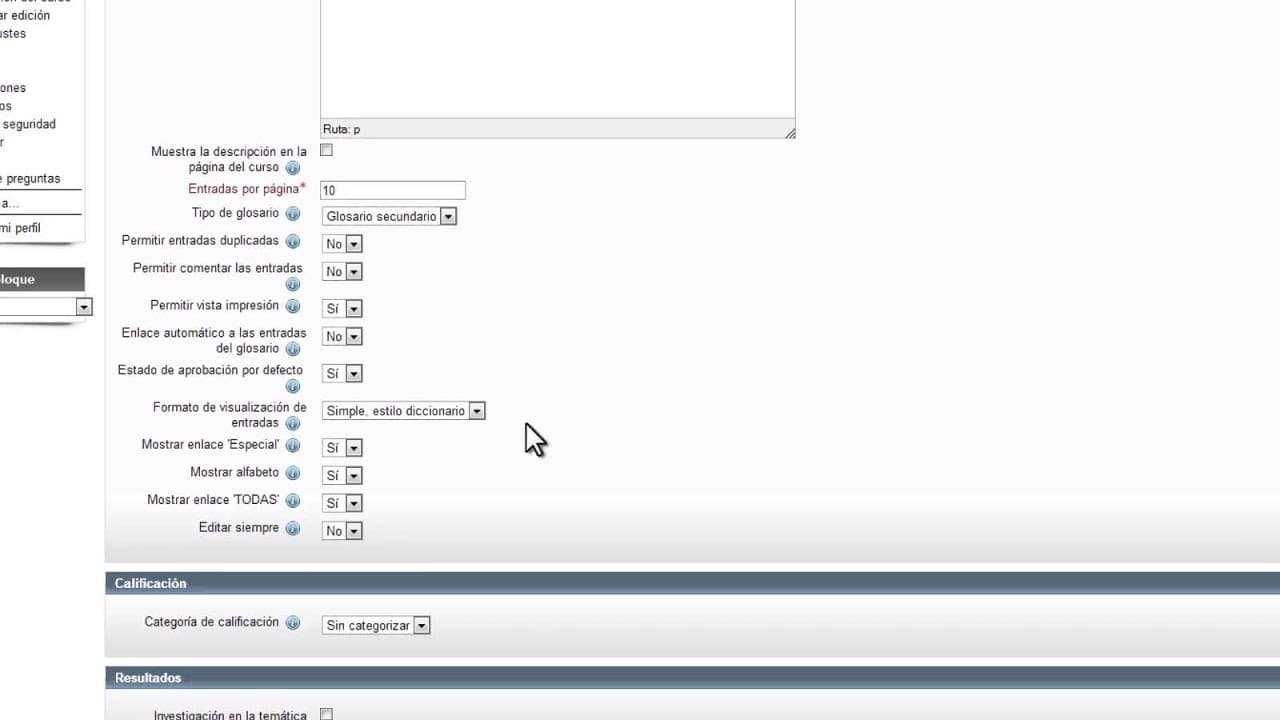The height and width of the screenshot is (720, 1280).
Task: Open the 'preguntas' sidebar link
Action: pyautogui.click(x=30, y=179)
